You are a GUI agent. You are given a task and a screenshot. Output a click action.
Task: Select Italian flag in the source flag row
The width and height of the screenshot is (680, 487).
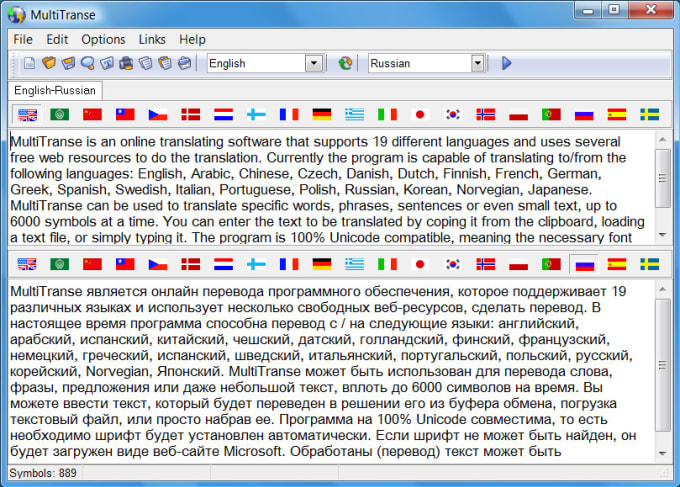point(387,114)
